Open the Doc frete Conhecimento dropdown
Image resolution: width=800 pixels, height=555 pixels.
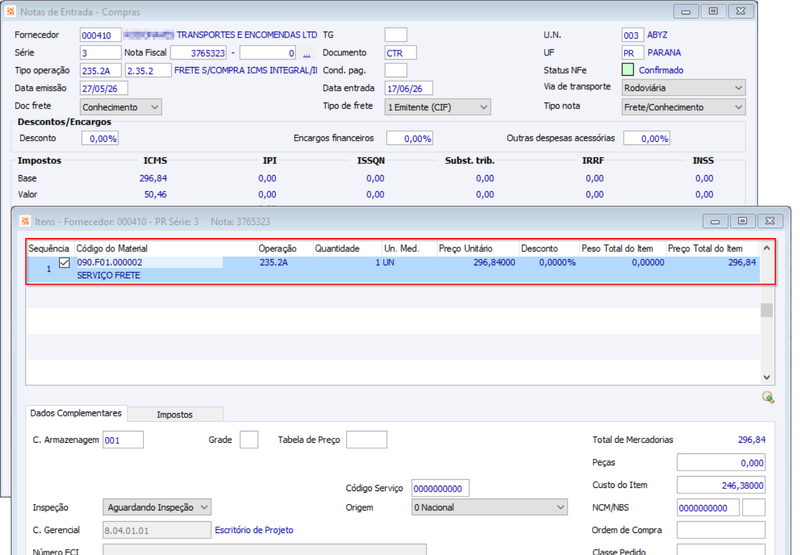click(121, 107)
